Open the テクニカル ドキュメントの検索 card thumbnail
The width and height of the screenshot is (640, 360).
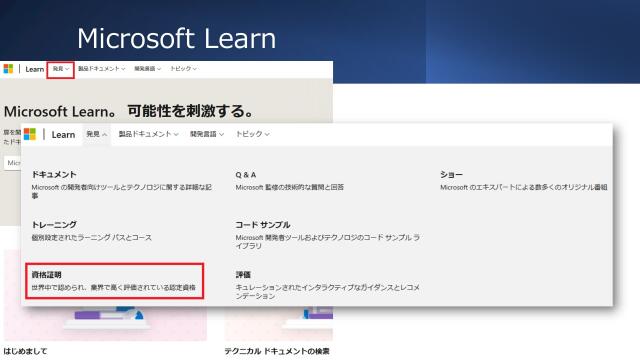point(279,323)
